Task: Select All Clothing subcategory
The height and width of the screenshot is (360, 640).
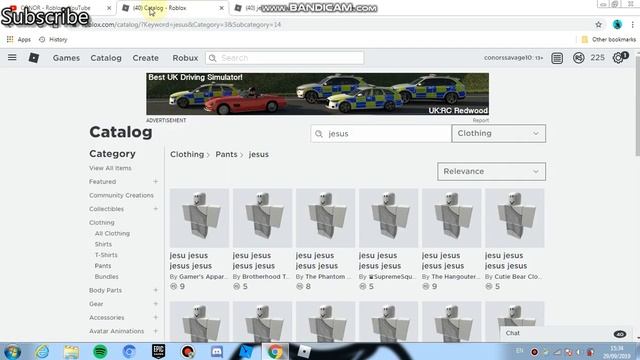Action: point(112,233)
